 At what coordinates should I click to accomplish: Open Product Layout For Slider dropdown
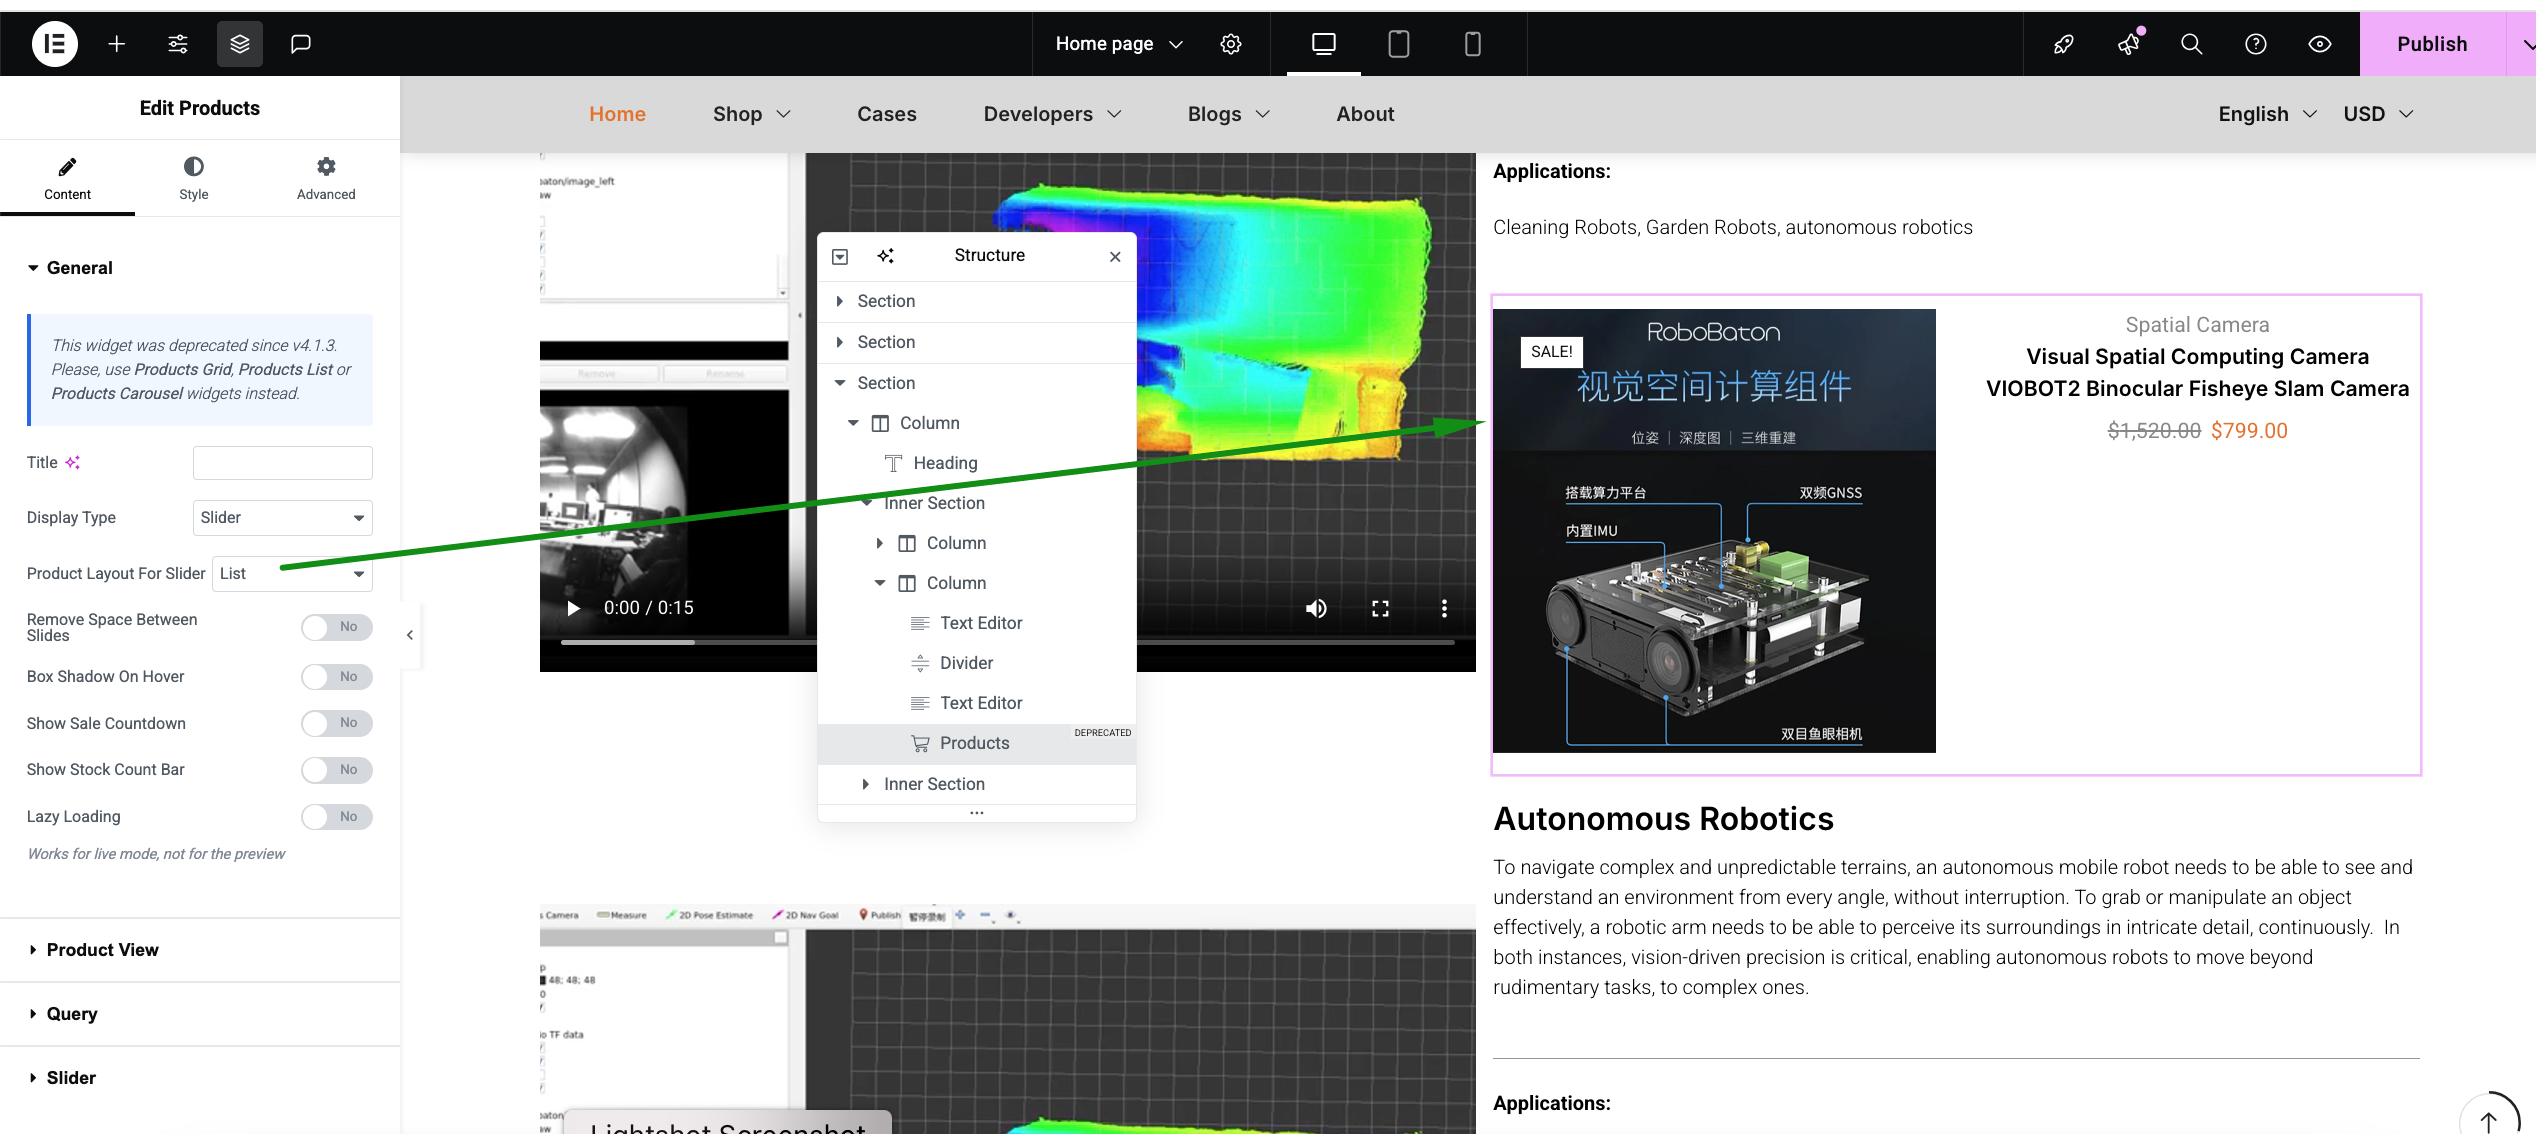tap(293, 574)
